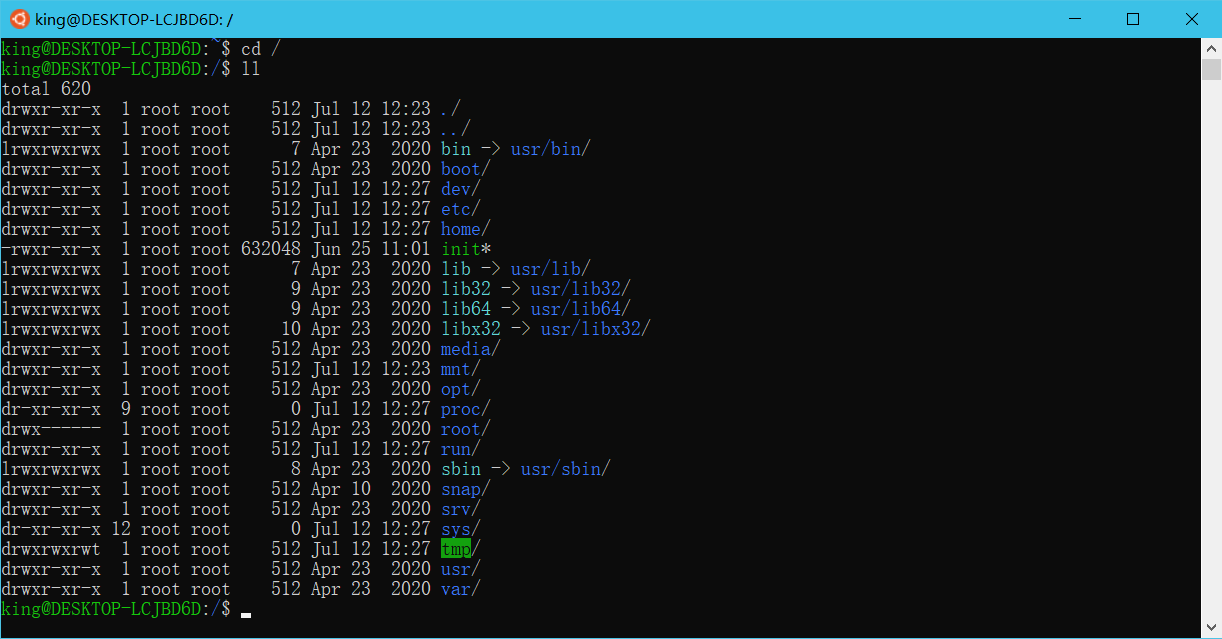Click the 'usr/lib64/' link target
The width and height of the screenshot is (1222, 639).
pos(581,309)
